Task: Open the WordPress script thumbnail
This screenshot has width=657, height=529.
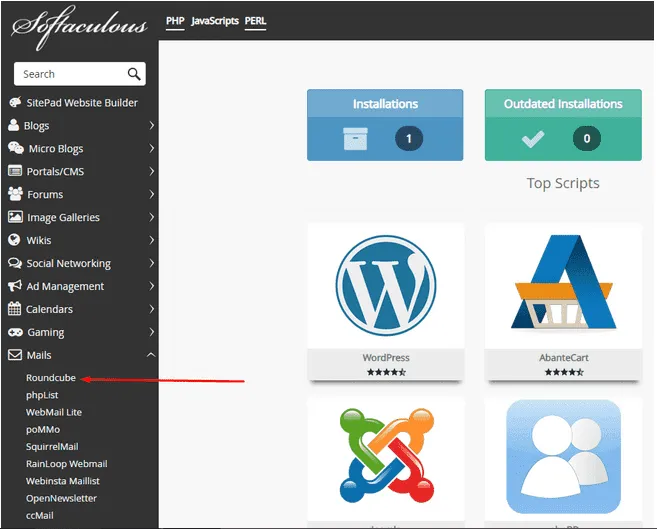Action: (x=385, y=285)
